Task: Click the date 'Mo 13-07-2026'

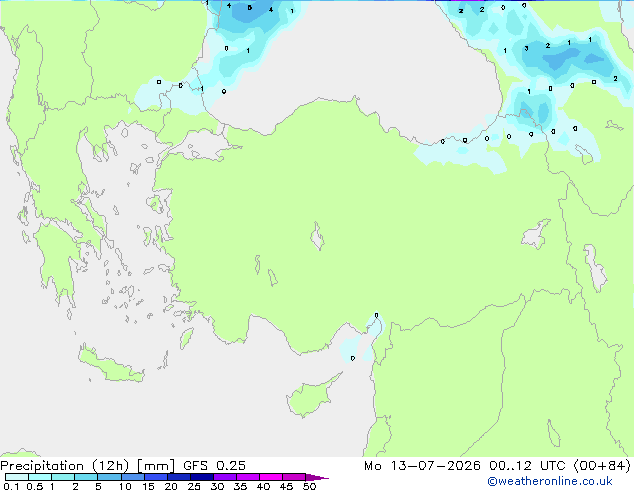Action: click(422, 466)
